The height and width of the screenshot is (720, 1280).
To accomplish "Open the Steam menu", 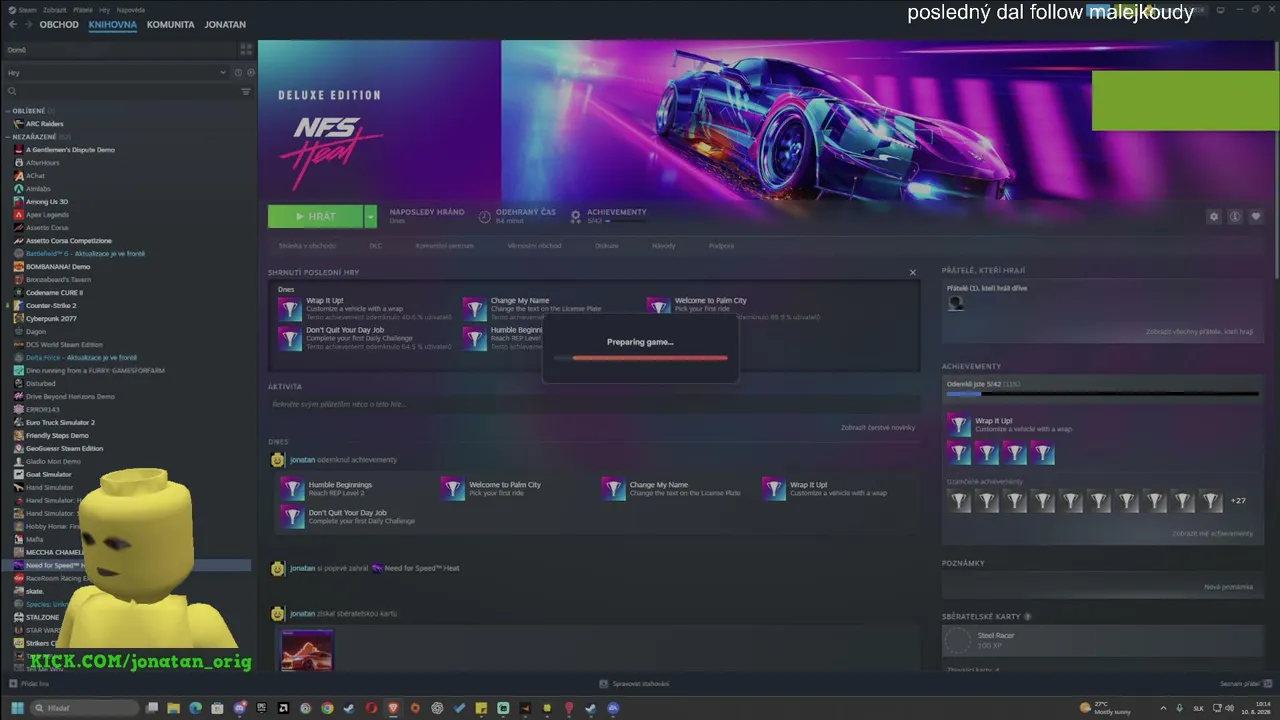I will point(28,10).
